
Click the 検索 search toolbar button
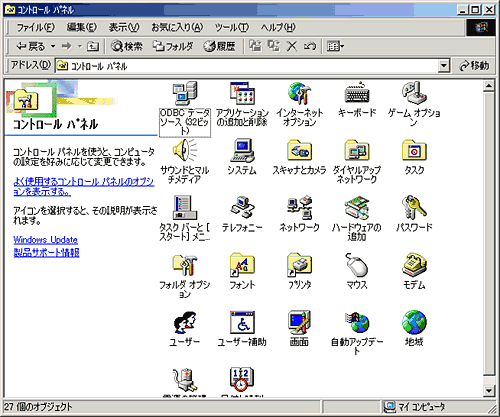[x=127, y=46]
